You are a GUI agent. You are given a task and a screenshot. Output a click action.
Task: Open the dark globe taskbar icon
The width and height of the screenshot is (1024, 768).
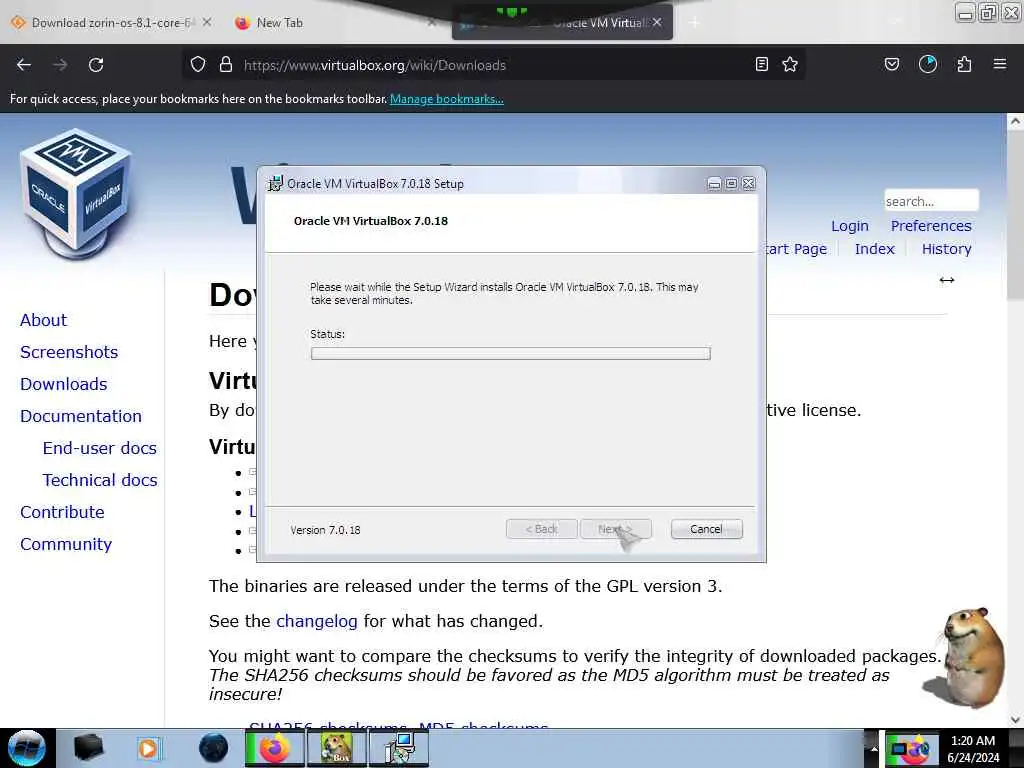tap(214, 748)
